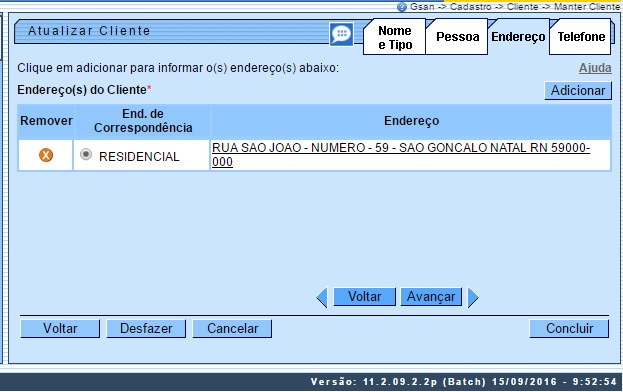Click the Endereço(s) do Cliente label

[x=84, y=90]
